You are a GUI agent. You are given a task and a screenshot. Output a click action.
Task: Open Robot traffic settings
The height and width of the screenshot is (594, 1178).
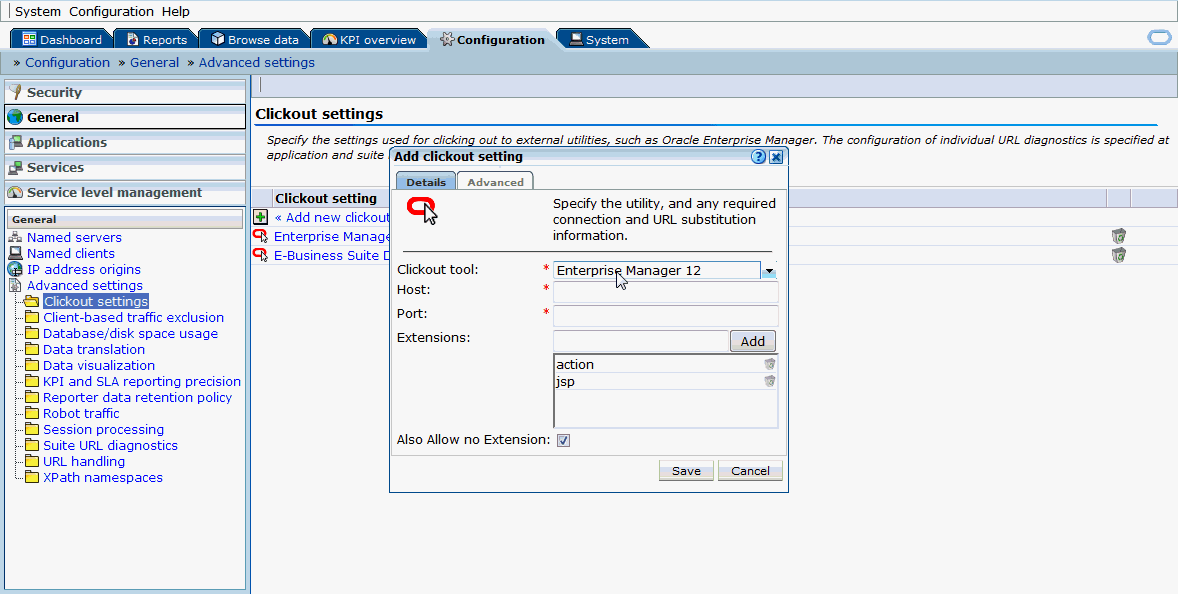tap(81, 413)
